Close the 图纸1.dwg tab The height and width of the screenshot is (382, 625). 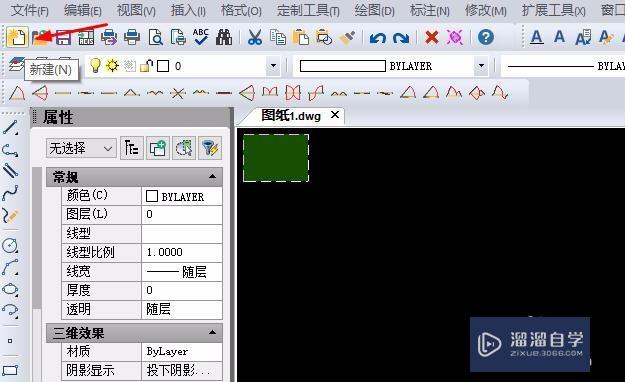335,115
